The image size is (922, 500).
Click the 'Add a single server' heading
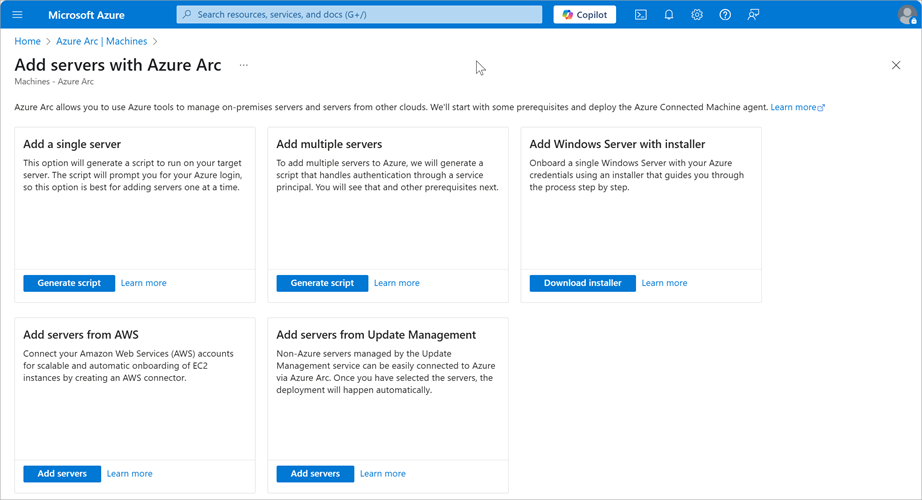72,144
